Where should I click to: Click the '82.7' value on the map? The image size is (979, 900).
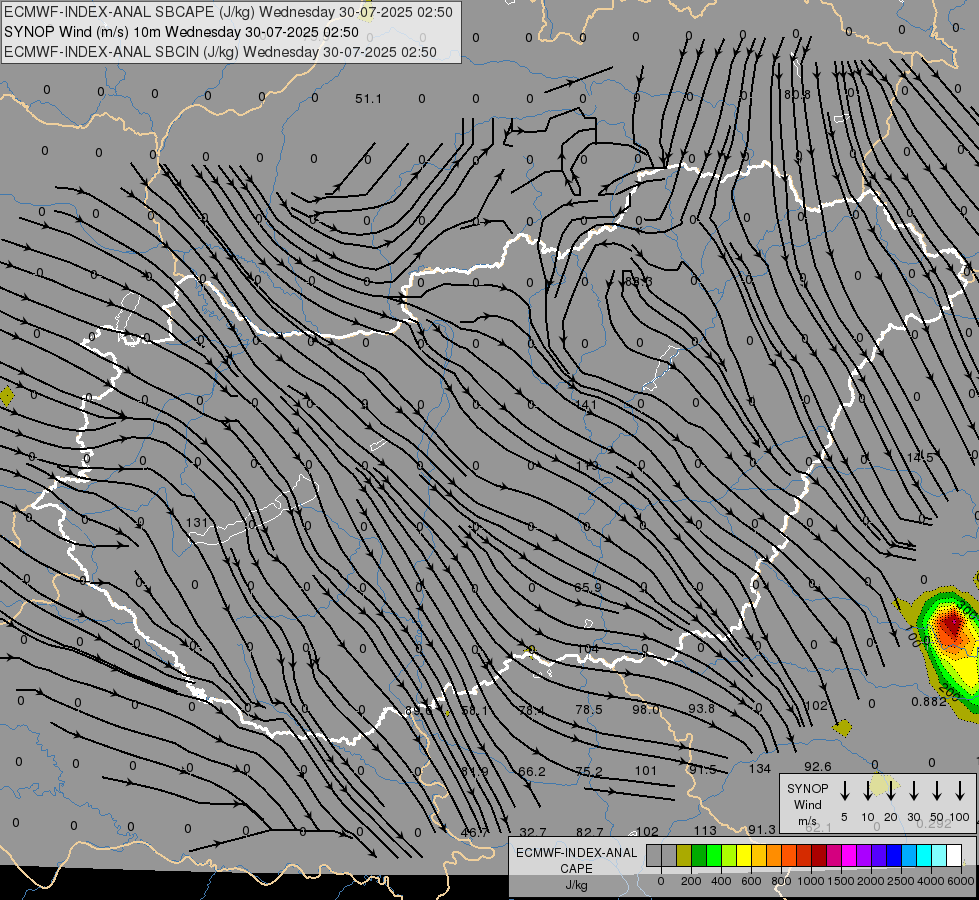pos(590,832)
